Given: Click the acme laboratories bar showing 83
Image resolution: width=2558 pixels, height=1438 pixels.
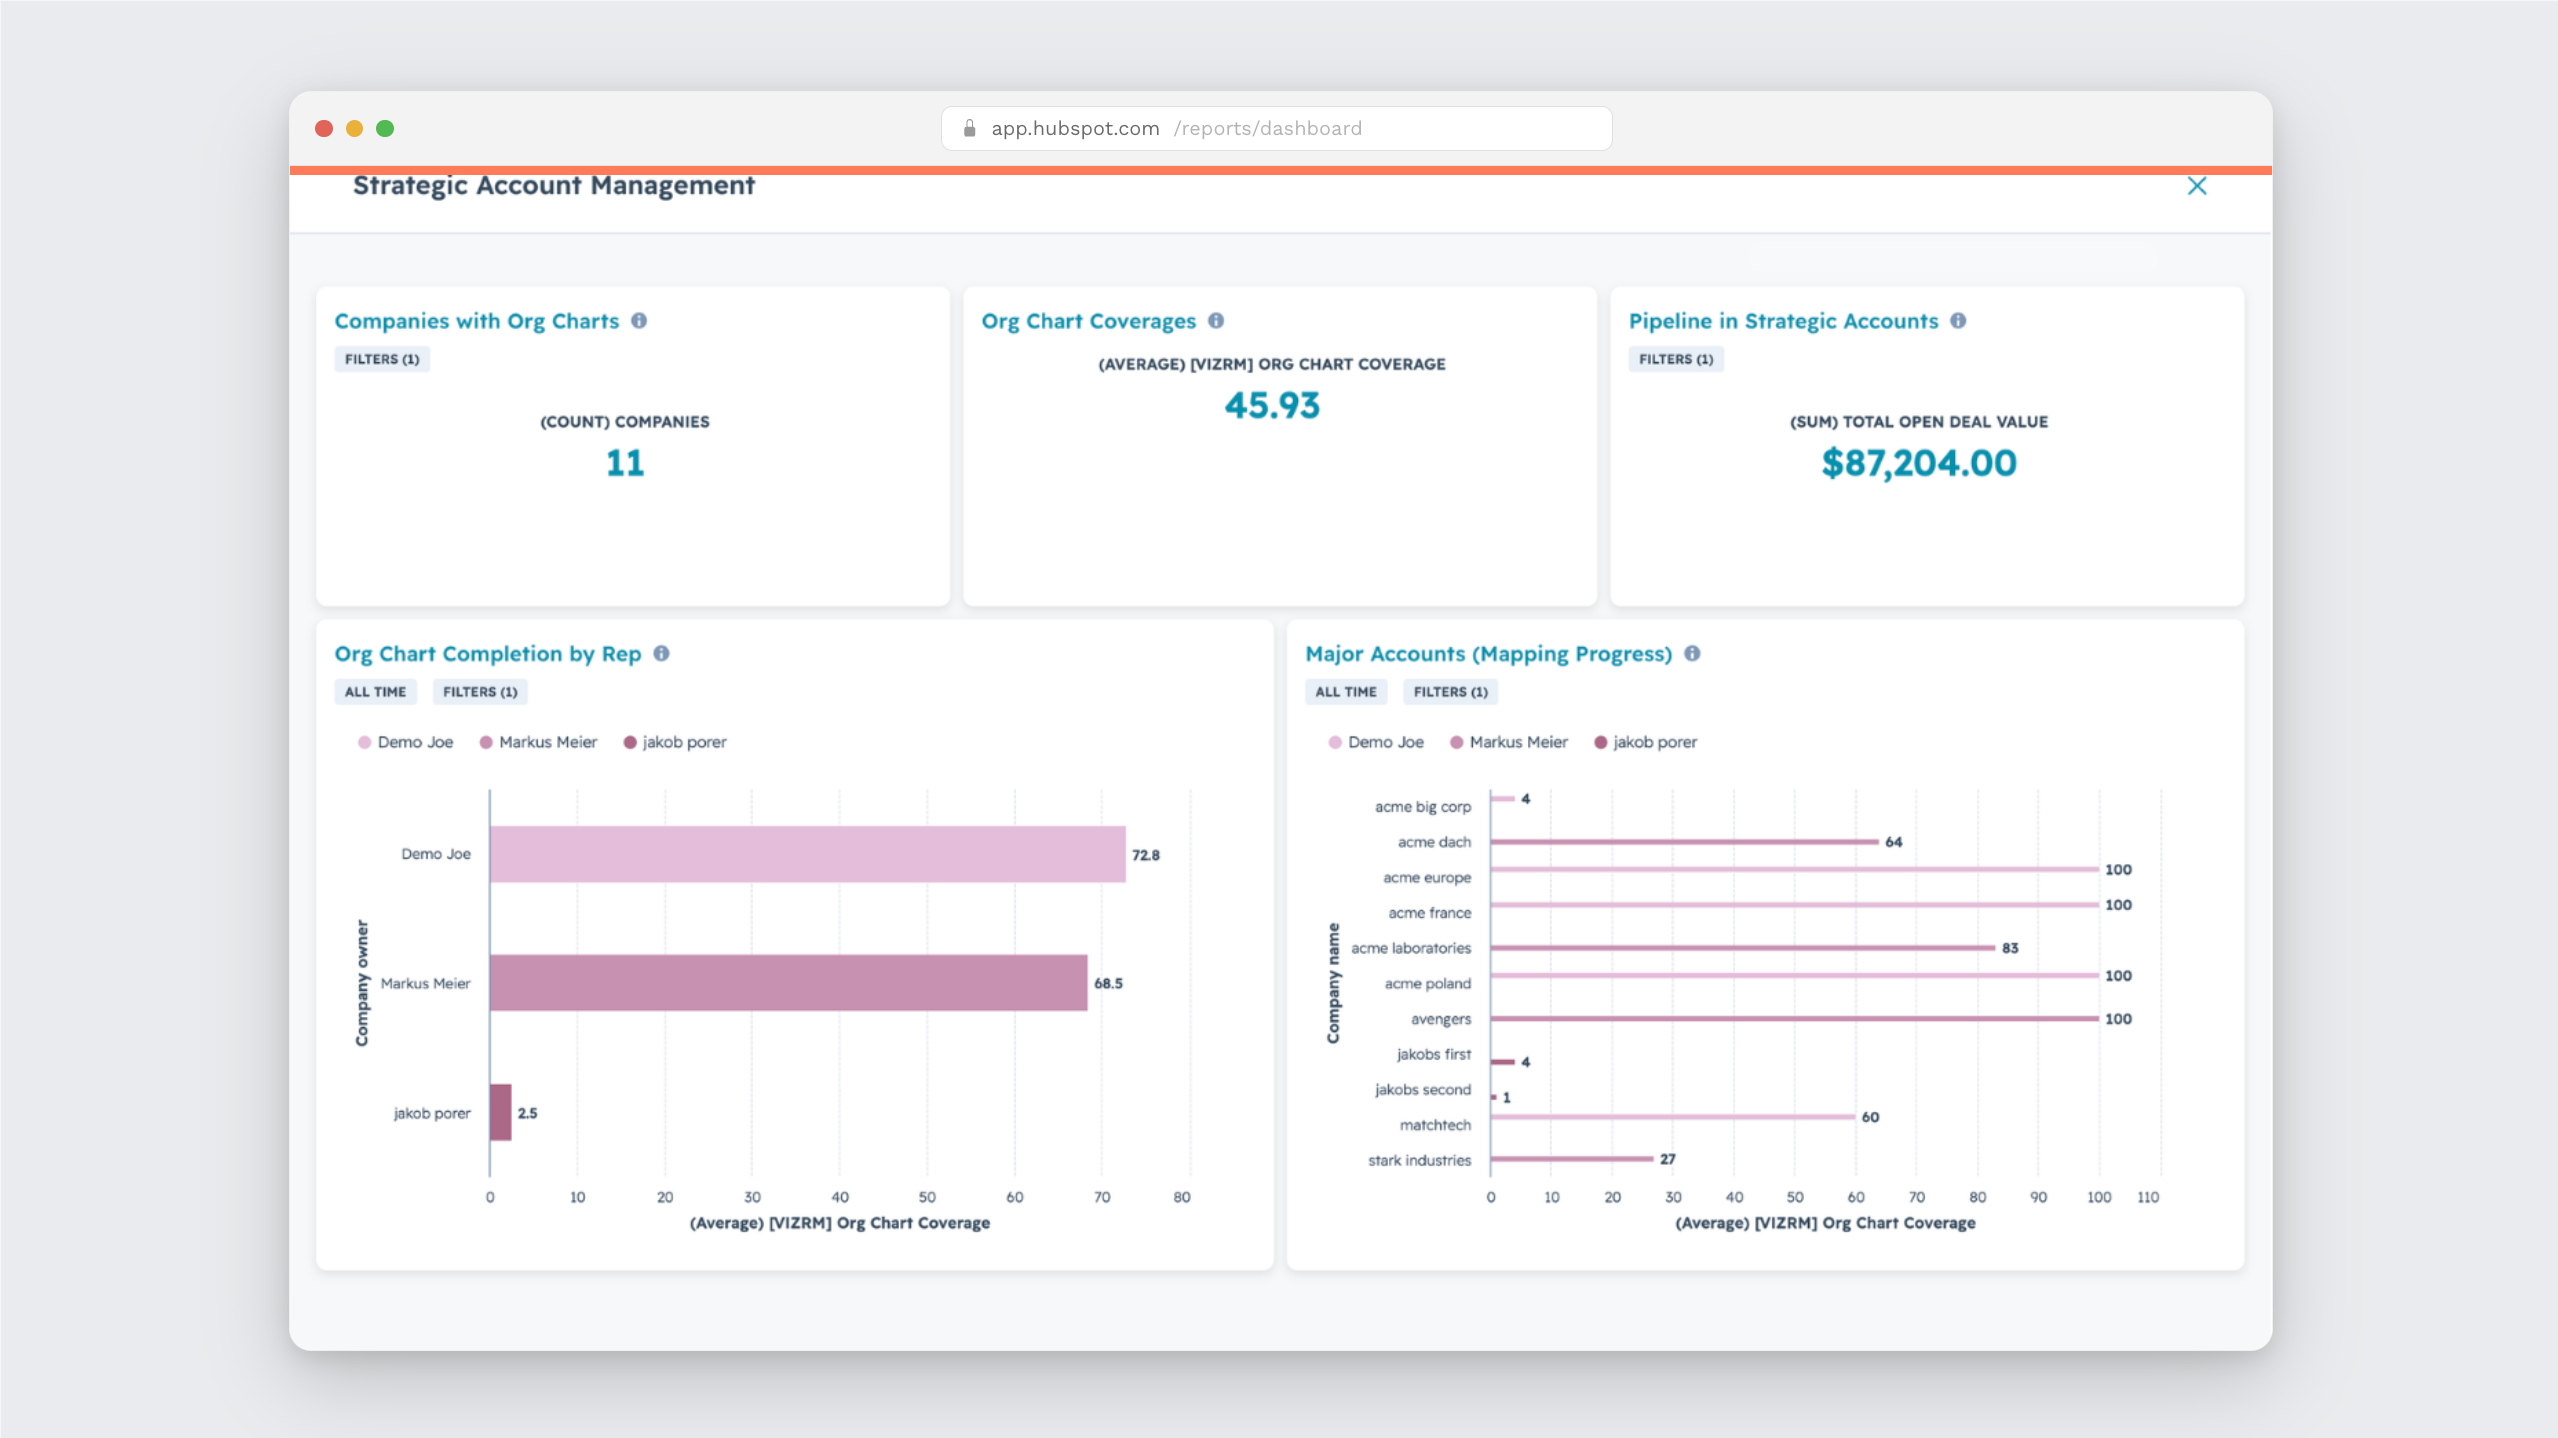Looking at the screenshot, I should pyautogui.click(x=1742, y=948).
